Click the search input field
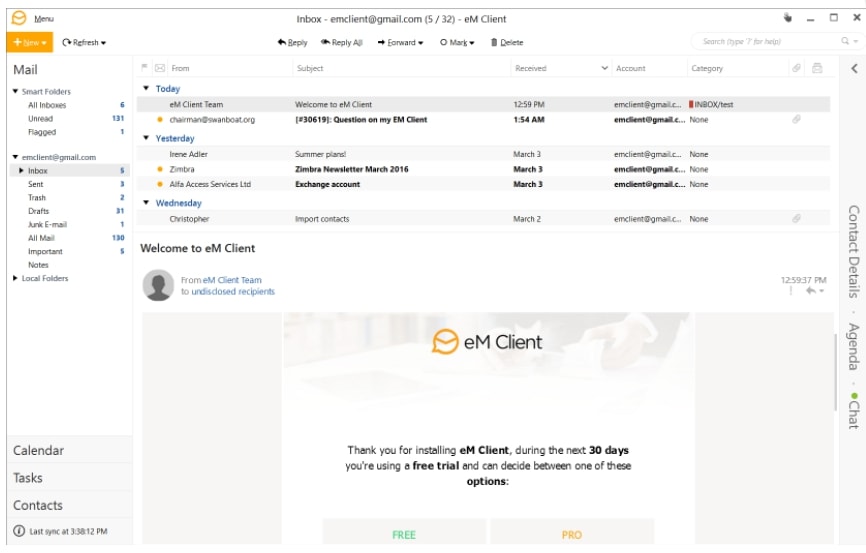The width and height of the screenshot is (866, 553). click(x=768, y=41)
